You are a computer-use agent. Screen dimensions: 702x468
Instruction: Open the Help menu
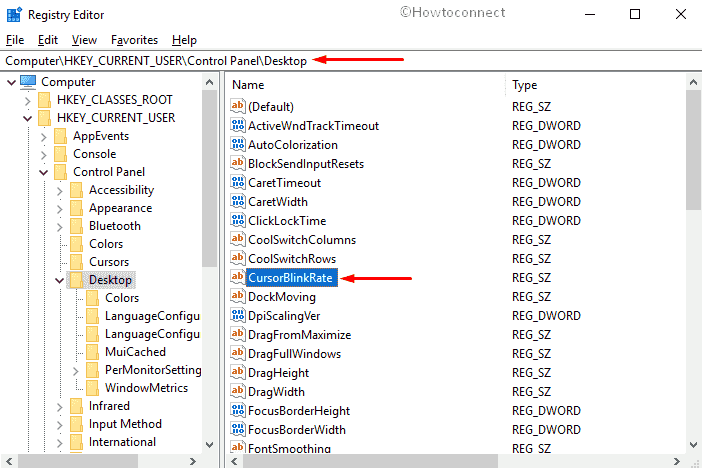click(x=184, y=40)
